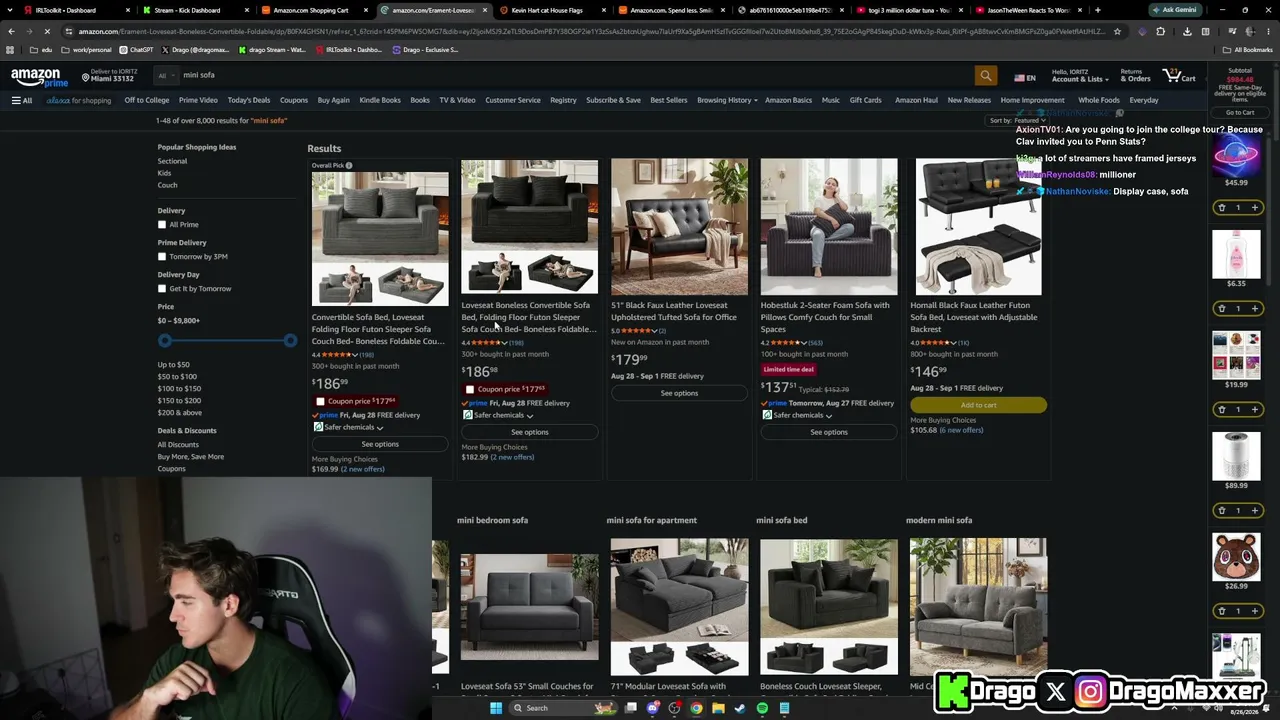This screenshot has height=720, width=1280.
Task: Remove the $26.99 cart item
Action: click(x=1221, y=611)
